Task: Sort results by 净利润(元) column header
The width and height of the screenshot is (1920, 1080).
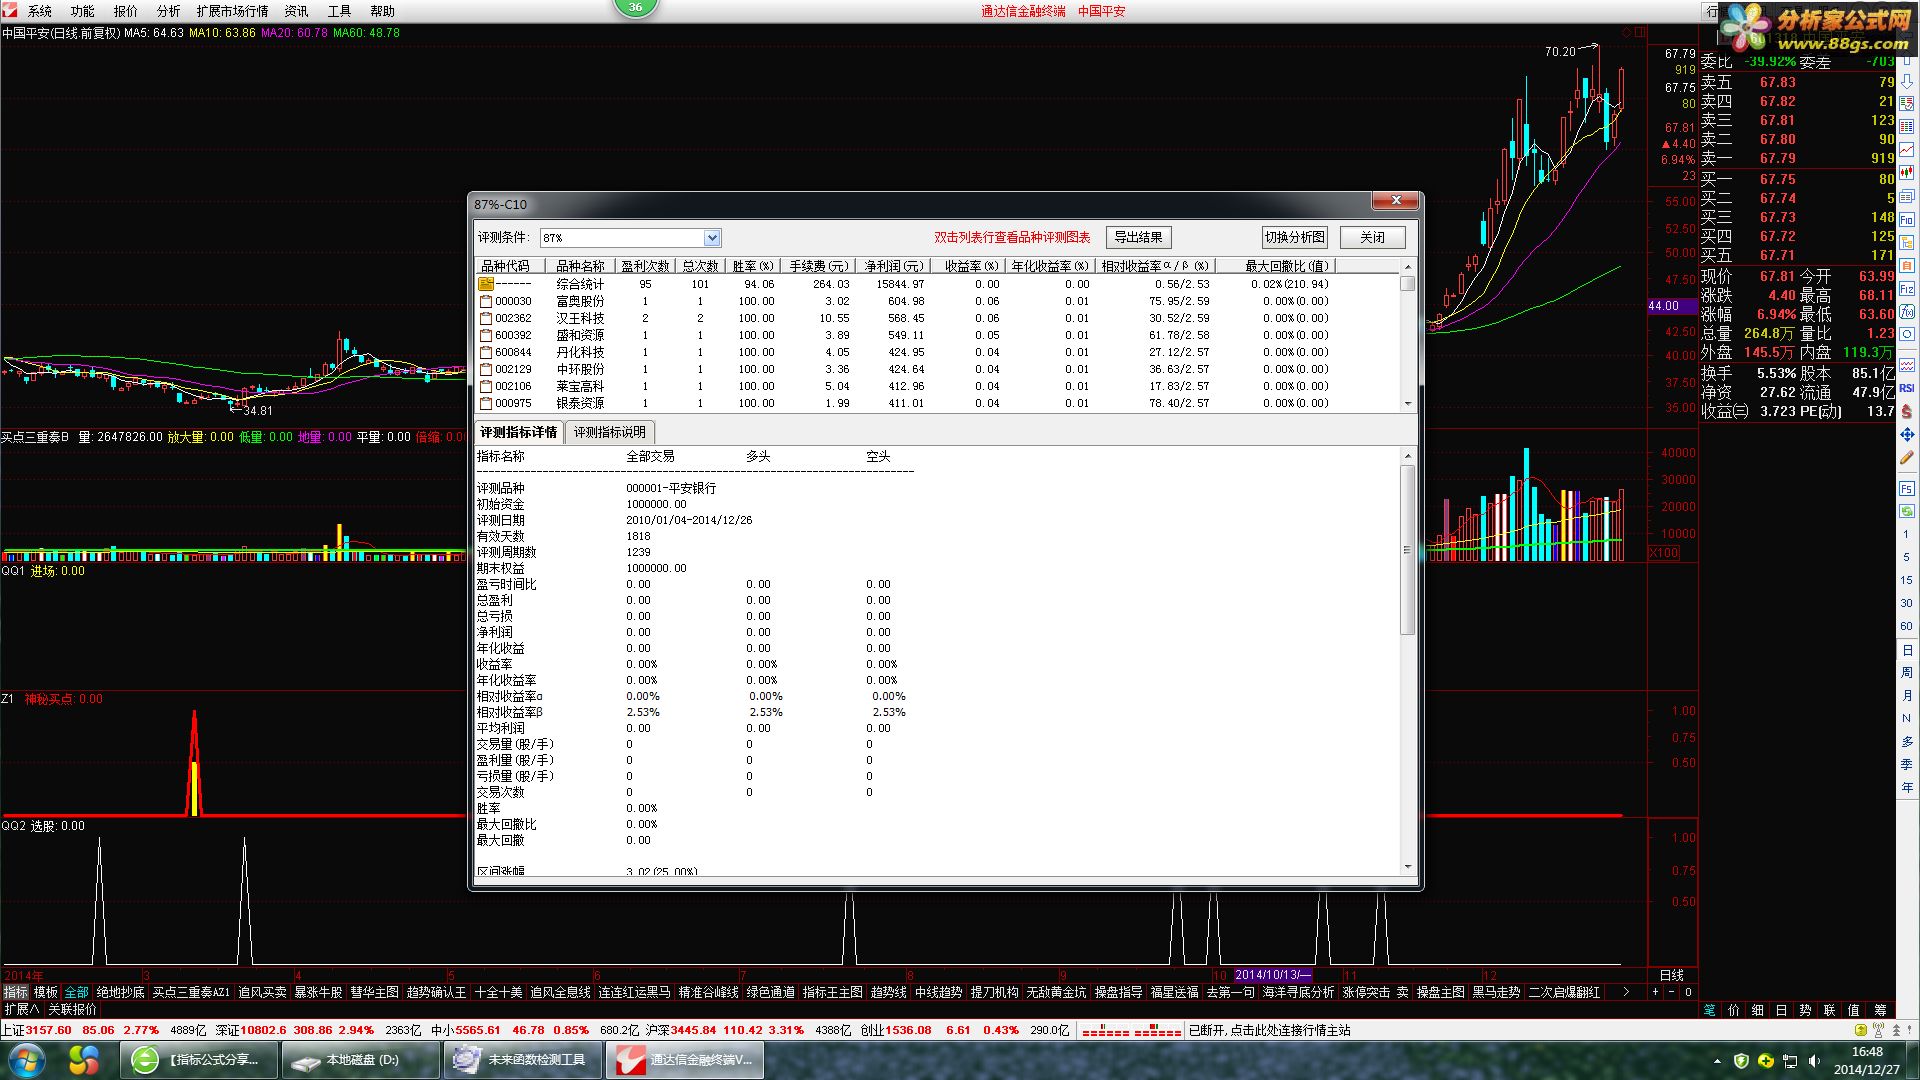Action: coord(893,266)
